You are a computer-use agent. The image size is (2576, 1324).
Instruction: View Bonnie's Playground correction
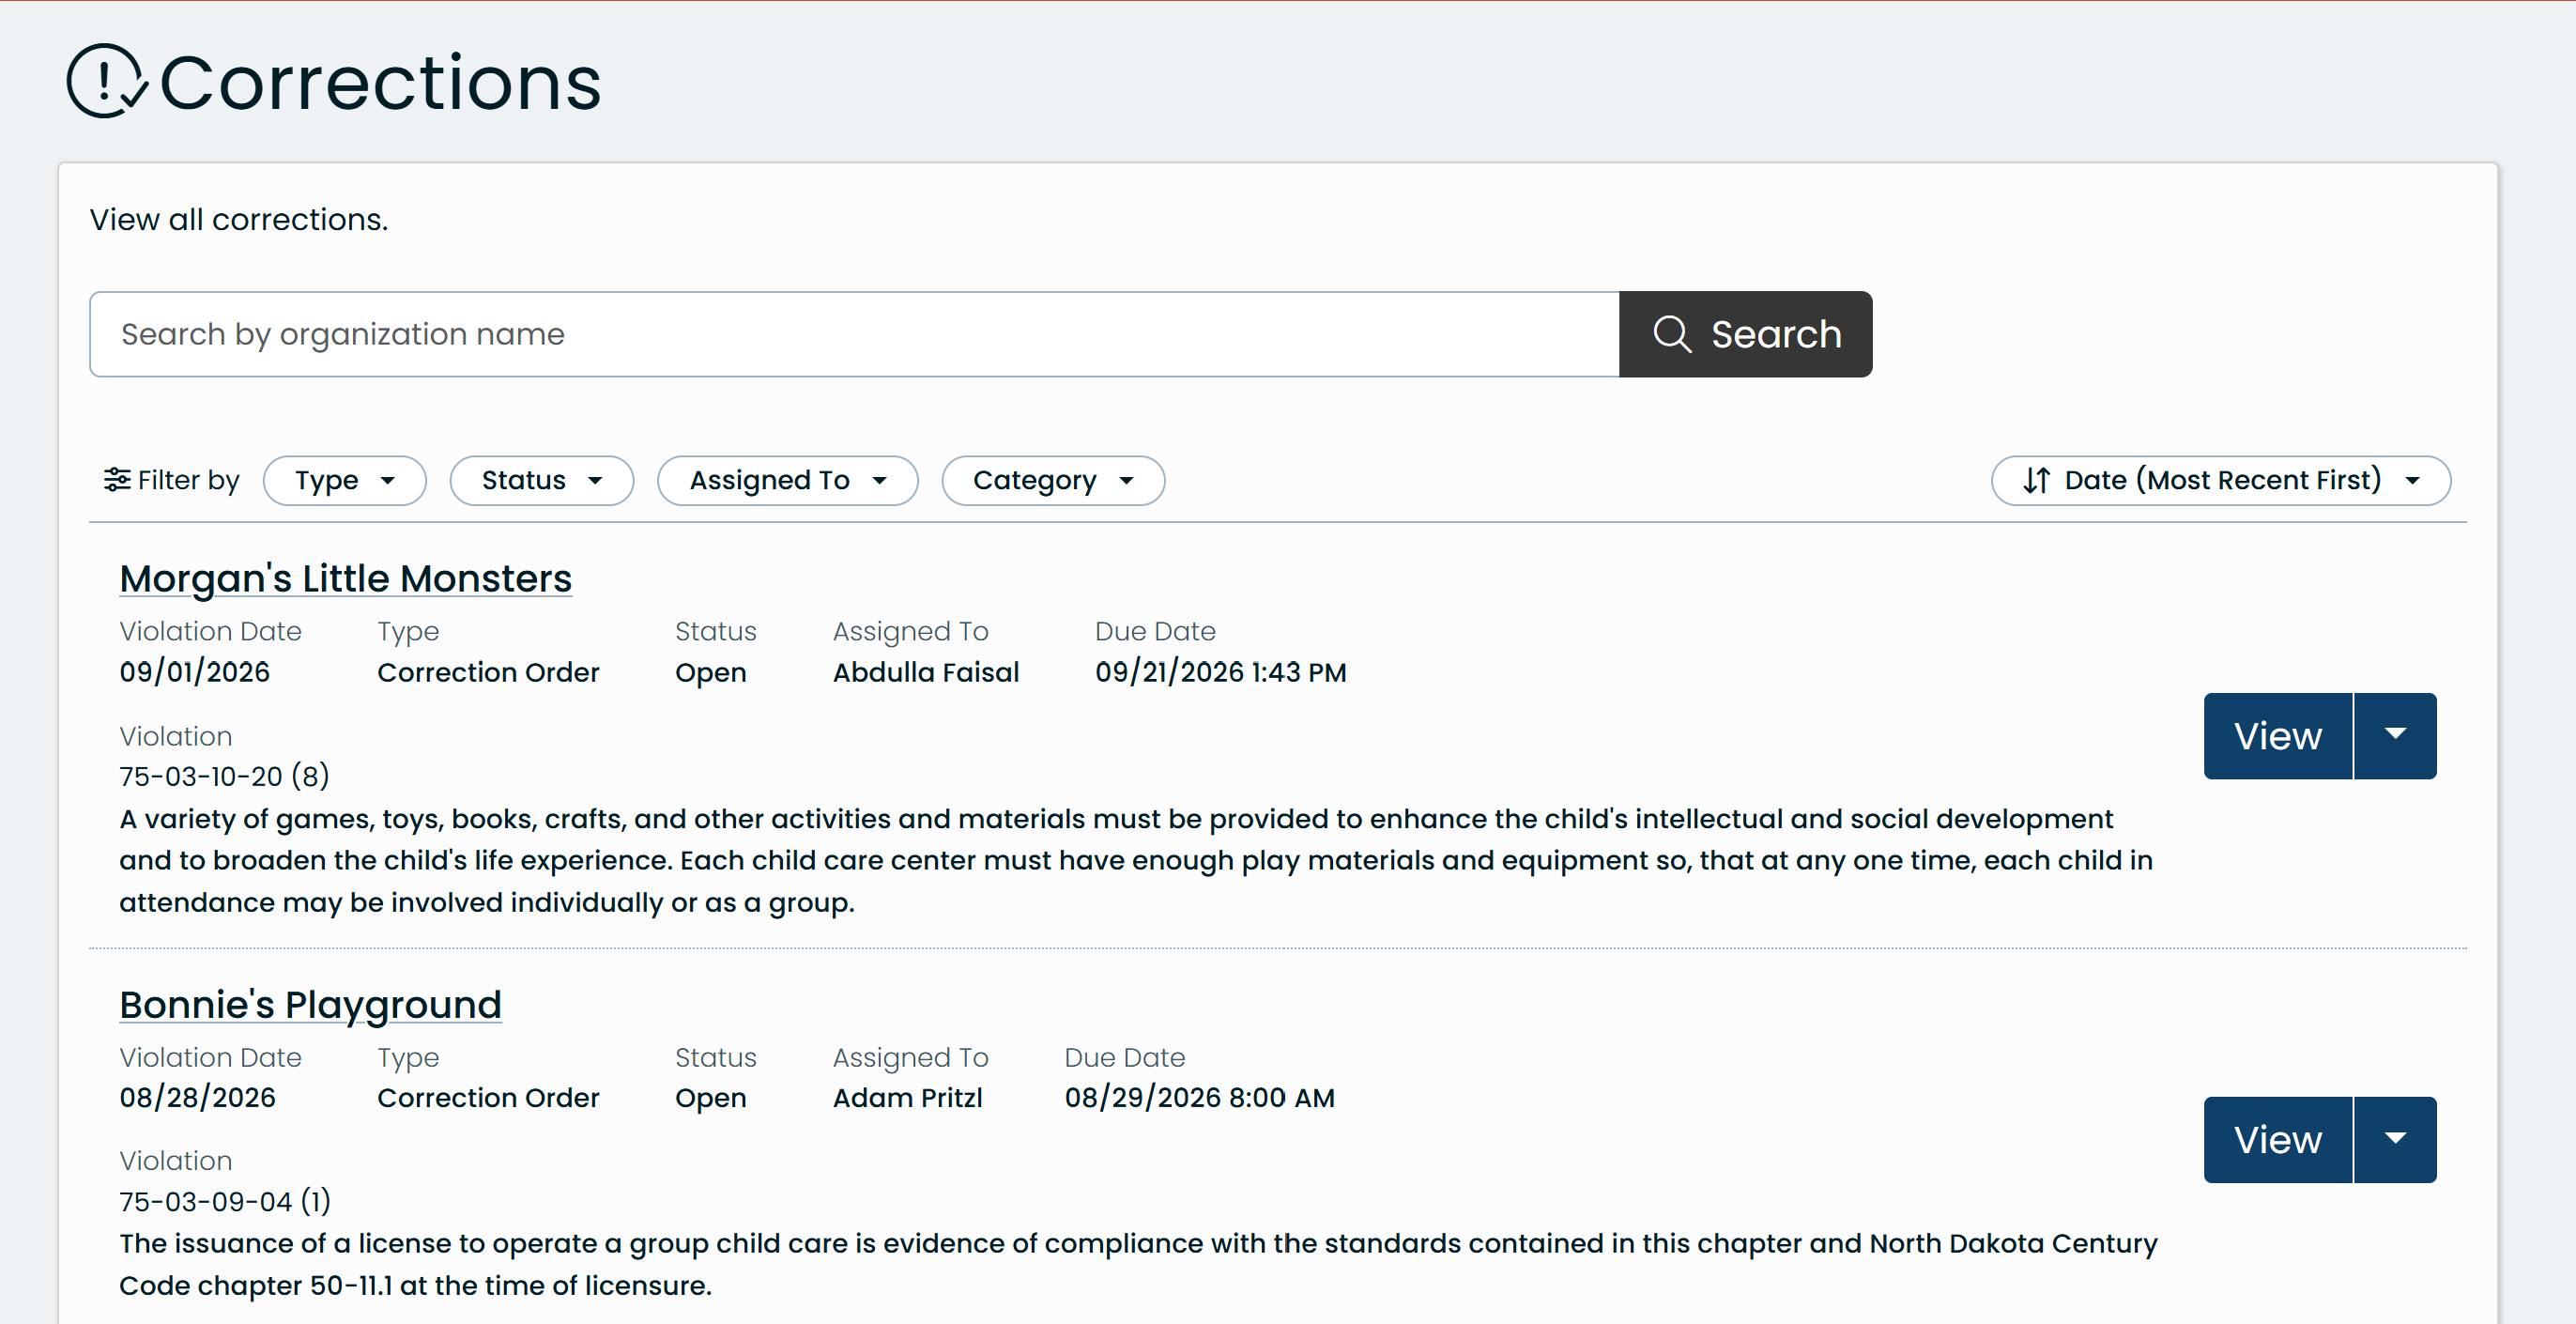(x=2277, y=1140)
